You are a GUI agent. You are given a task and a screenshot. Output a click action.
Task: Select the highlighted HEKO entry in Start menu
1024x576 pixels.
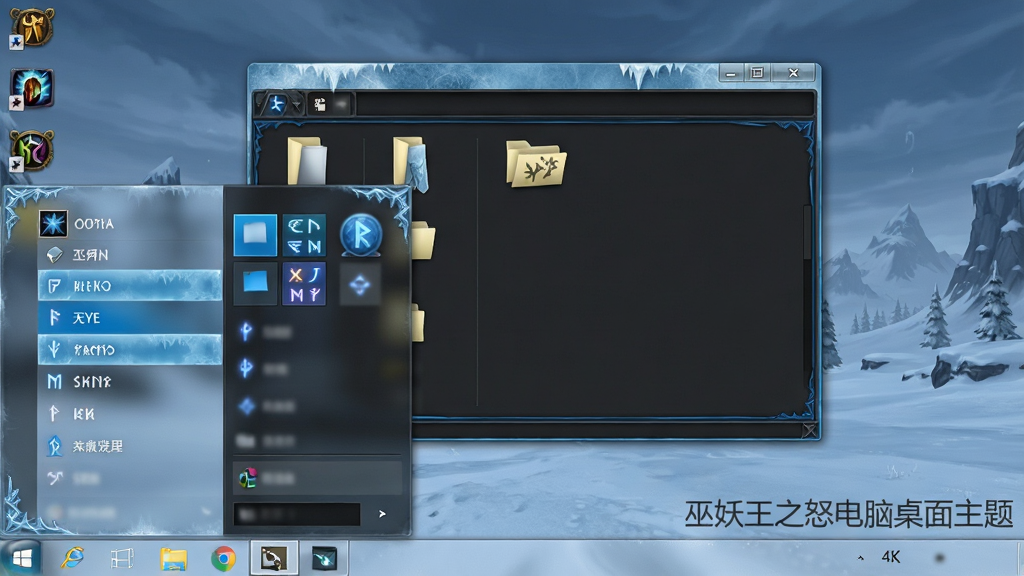pos(129,285)
